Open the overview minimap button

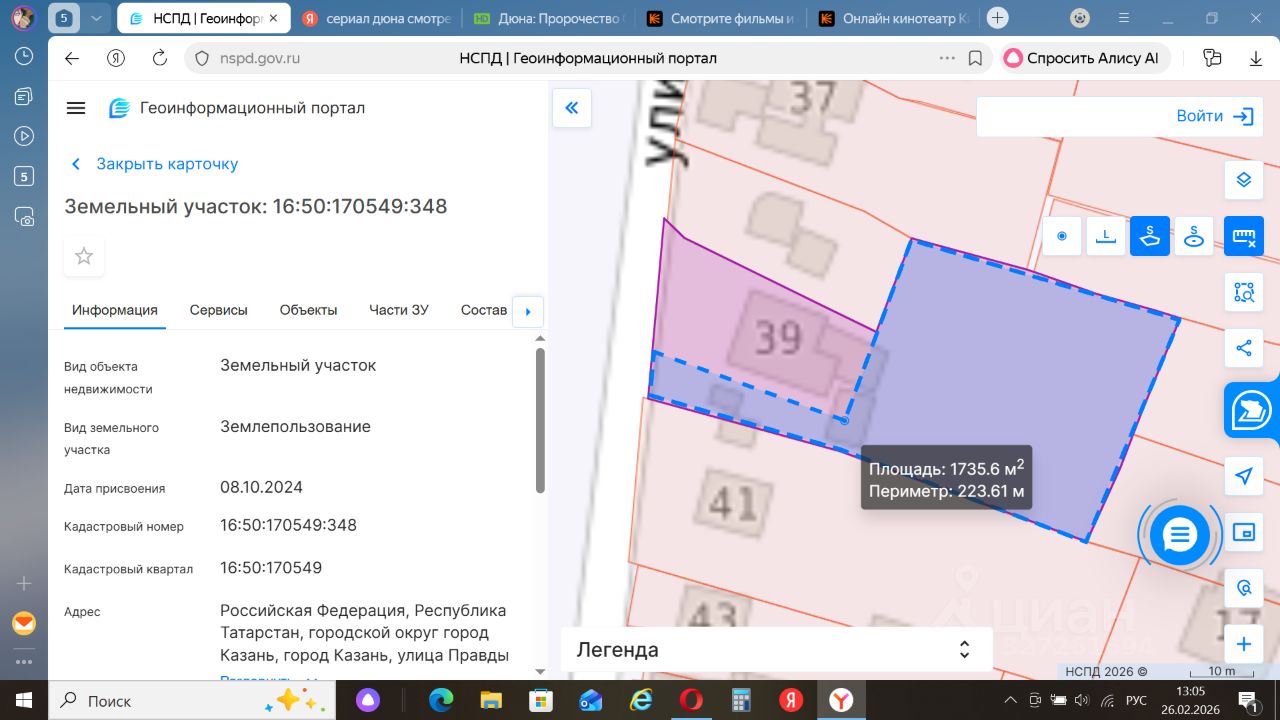1244,532
